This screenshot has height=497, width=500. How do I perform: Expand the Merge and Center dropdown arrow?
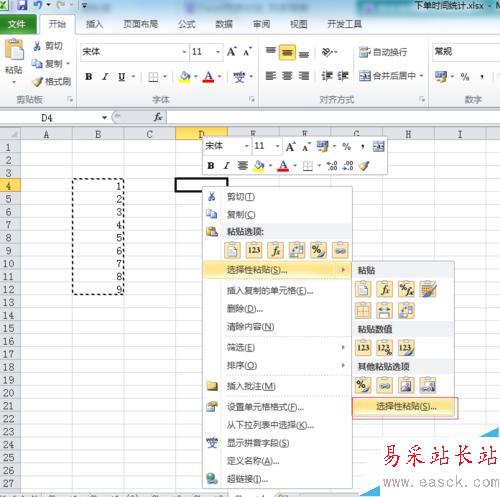[x=421, y=76]
